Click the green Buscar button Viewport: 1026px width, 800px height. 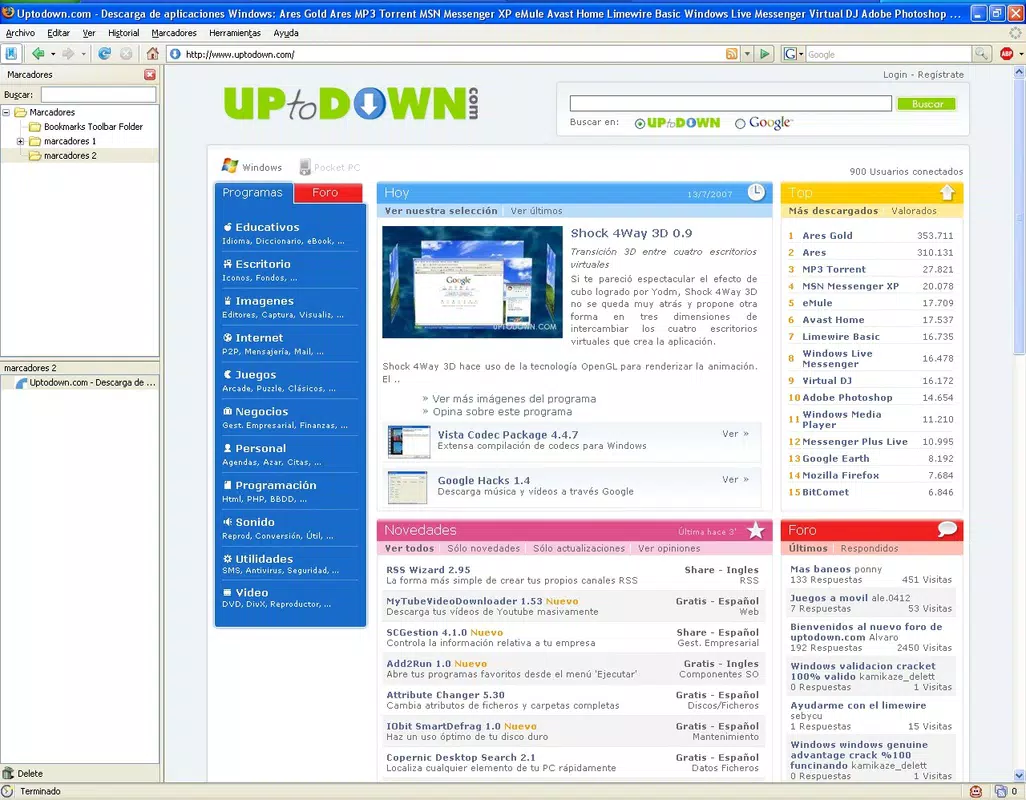point(927,103)
